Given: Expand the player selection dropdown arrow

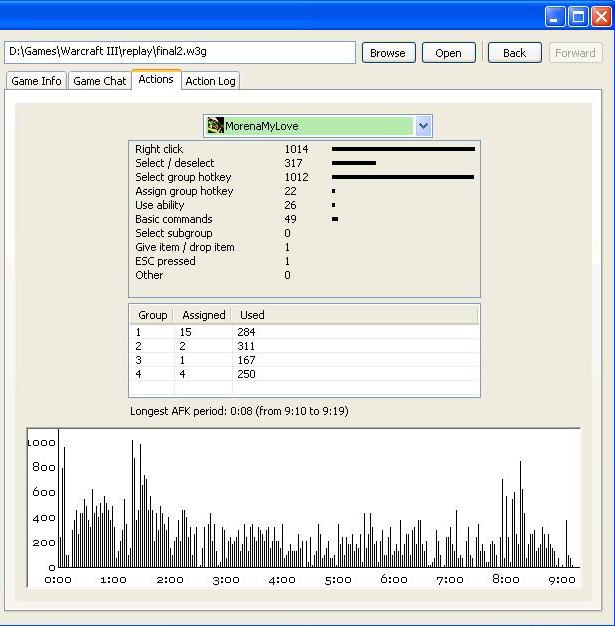Looking at the screenshot, I should 423,126.
